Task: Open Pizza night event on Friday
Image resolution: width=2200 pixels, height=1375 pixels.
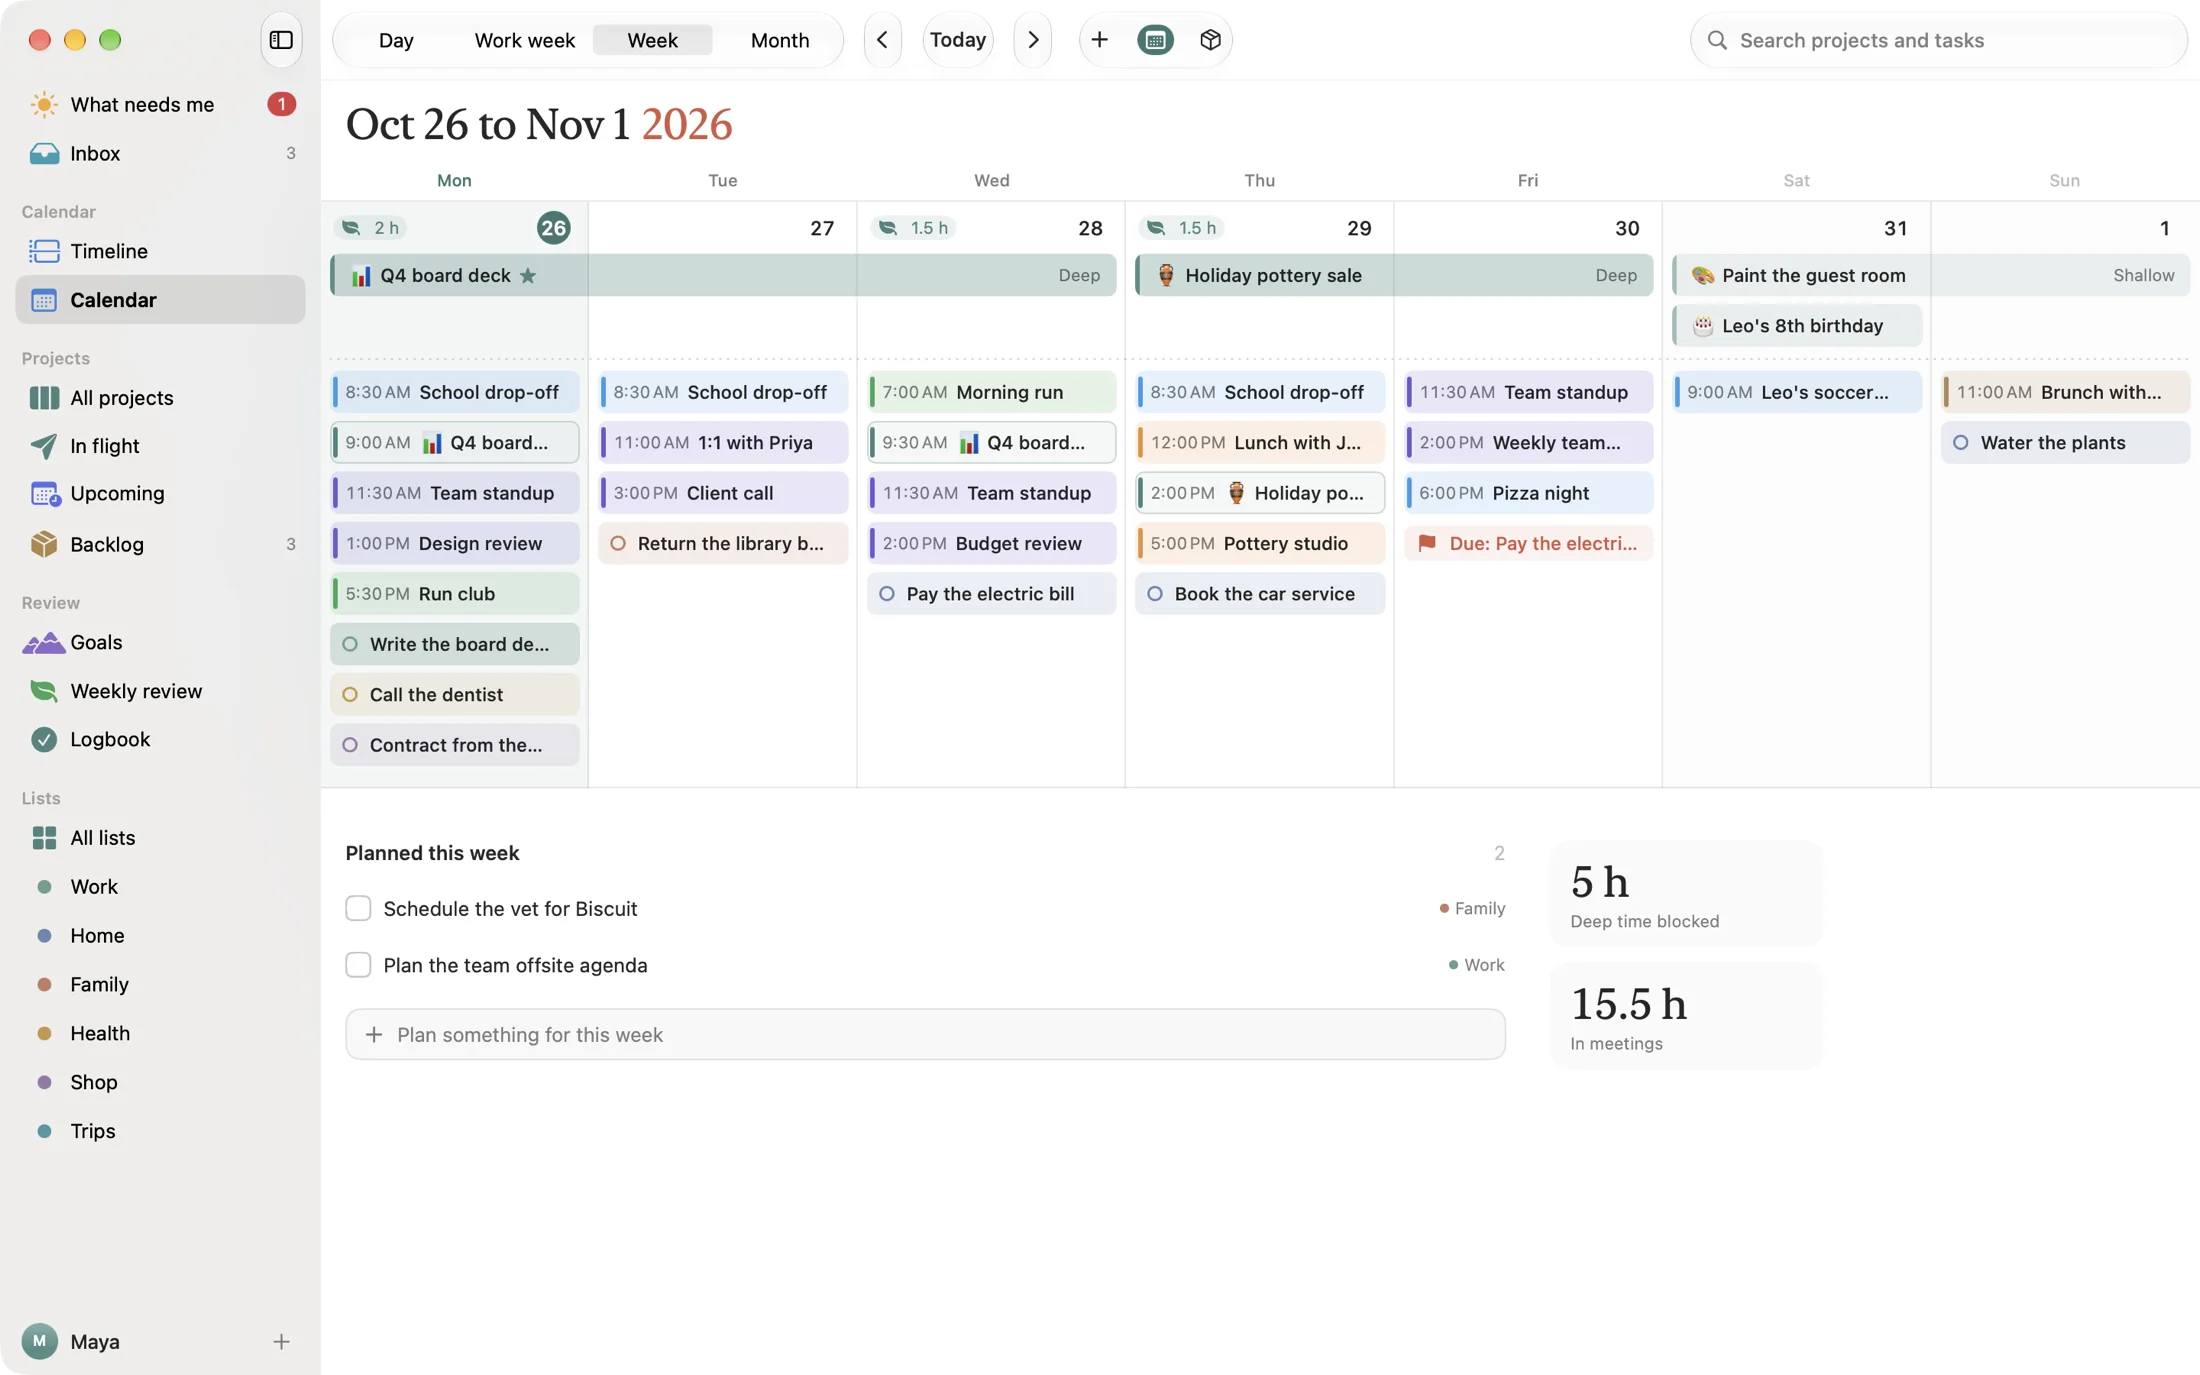Action: point(1528,493)
